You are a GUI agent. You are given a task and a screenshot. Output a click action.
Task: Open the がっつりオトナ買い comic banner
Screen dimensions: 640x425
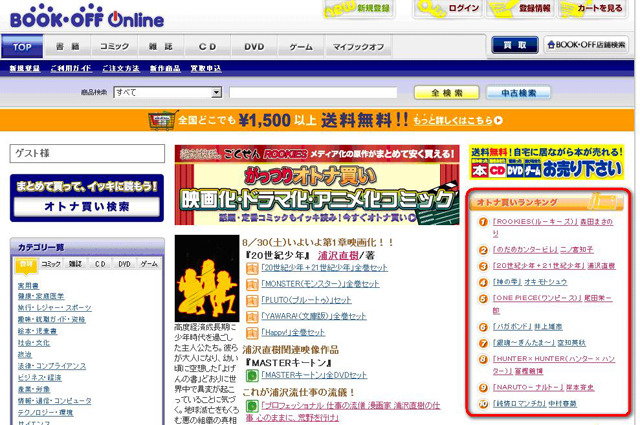click(317, 185)
